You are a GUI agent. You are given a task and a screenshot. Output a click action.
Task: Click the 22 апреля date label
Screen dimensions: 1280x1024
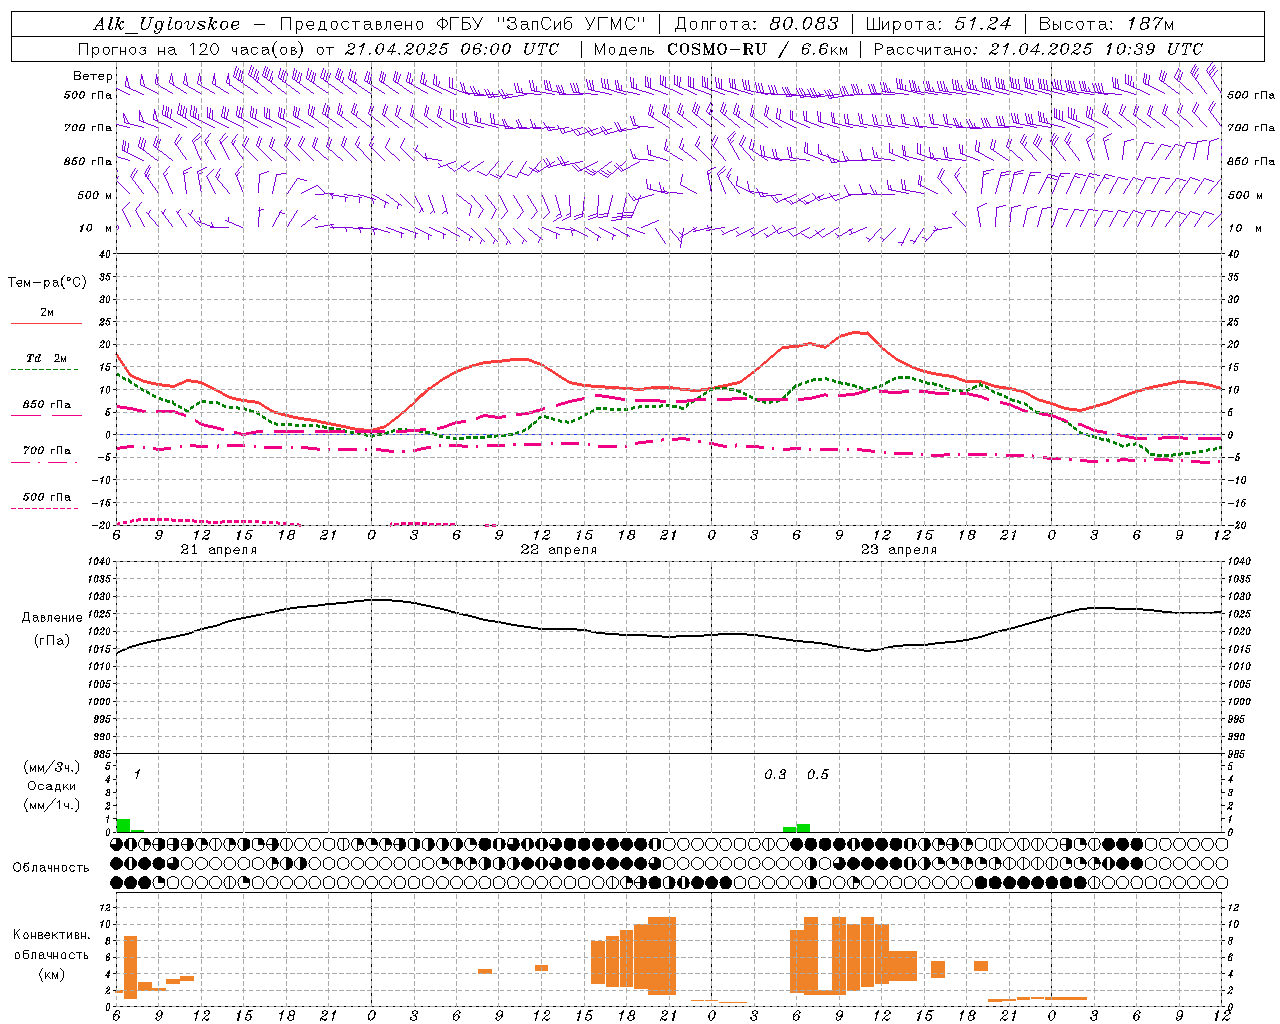click(x=558, y=550)
